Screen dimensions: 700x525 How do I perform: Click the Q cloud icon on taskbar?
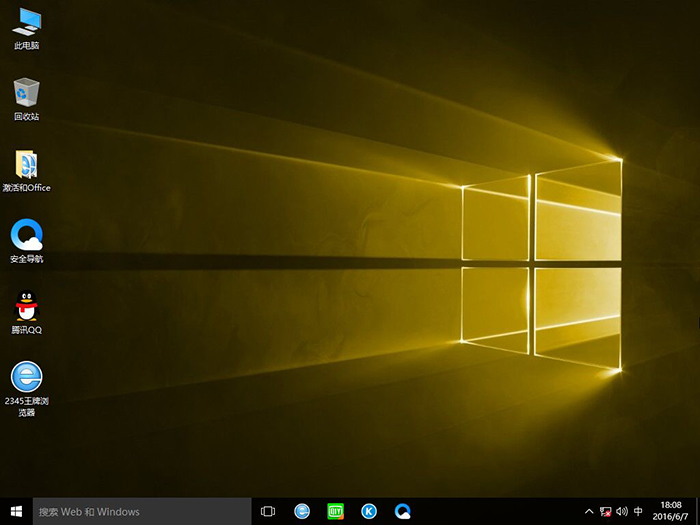pyautogui.click(x=402, y=511)
